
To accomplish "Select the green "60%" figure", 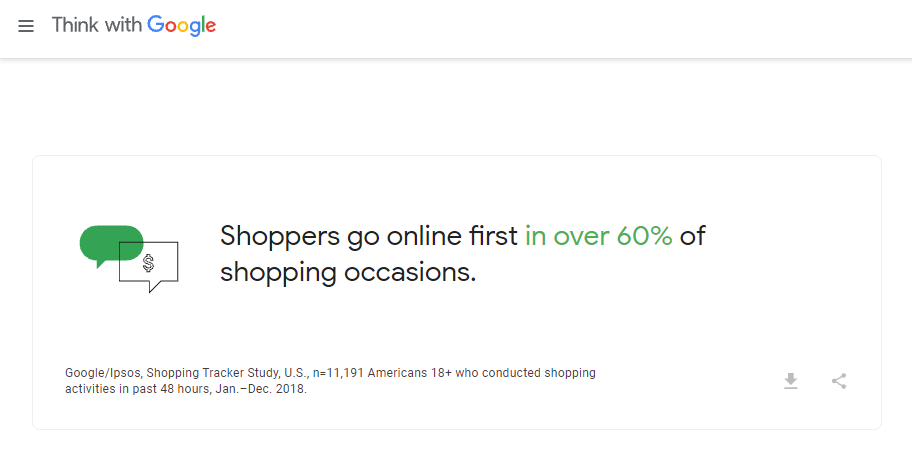I will [x=644, y=236].
